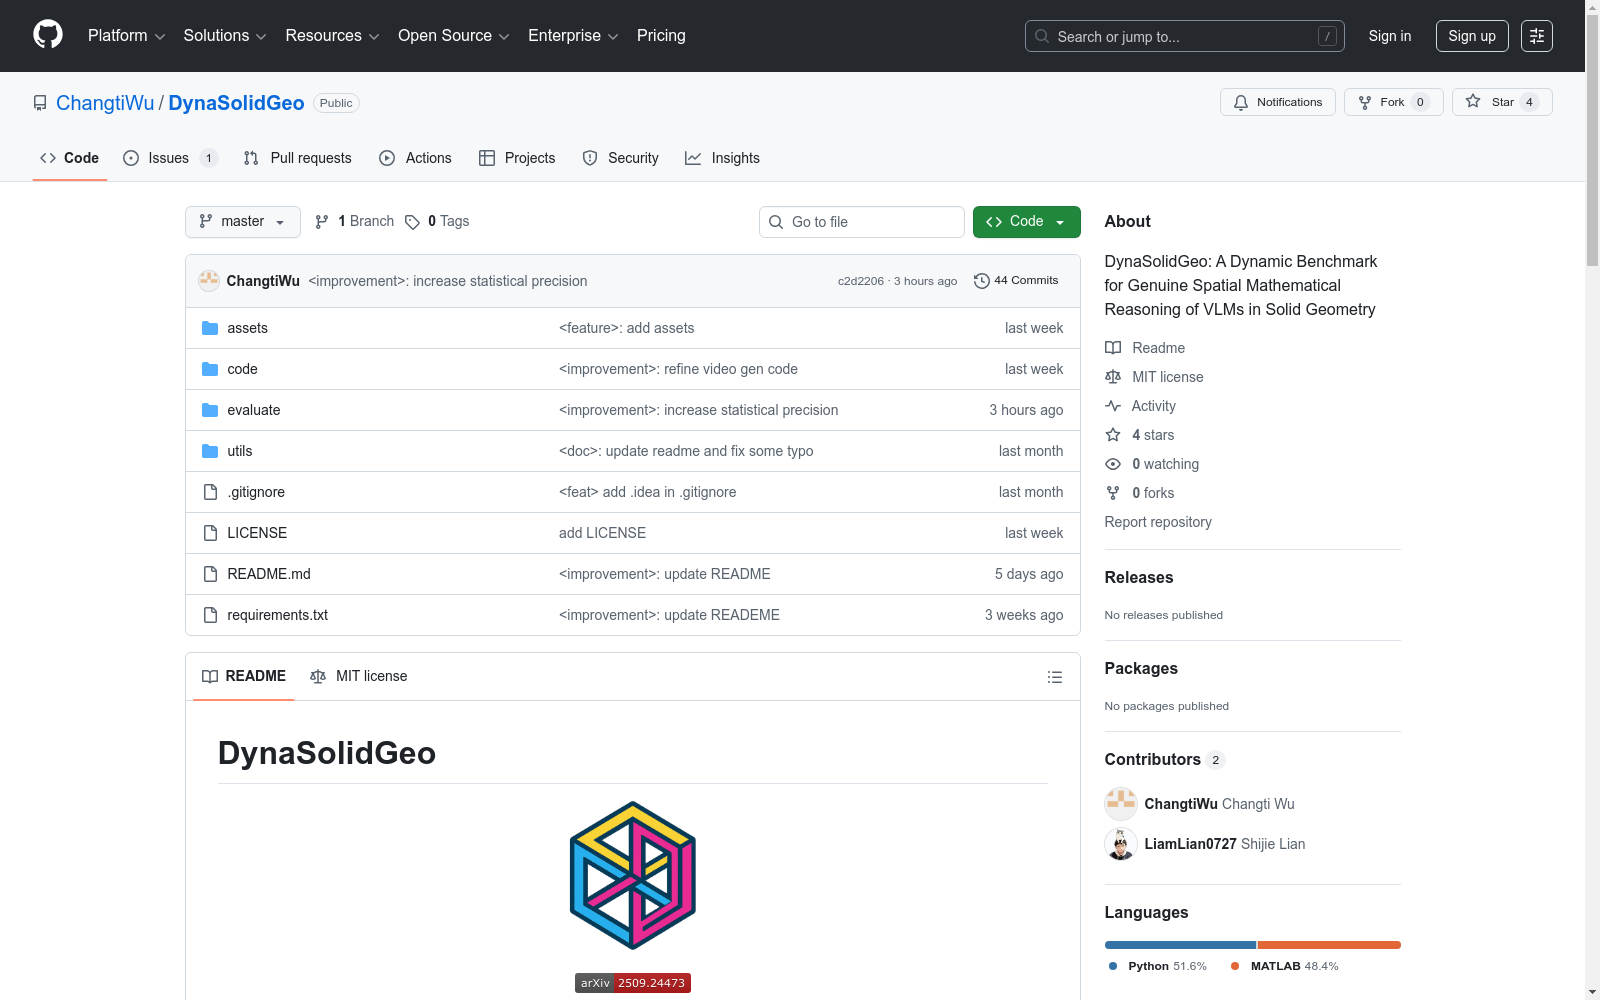Click the GitHub logo icon

48,35
